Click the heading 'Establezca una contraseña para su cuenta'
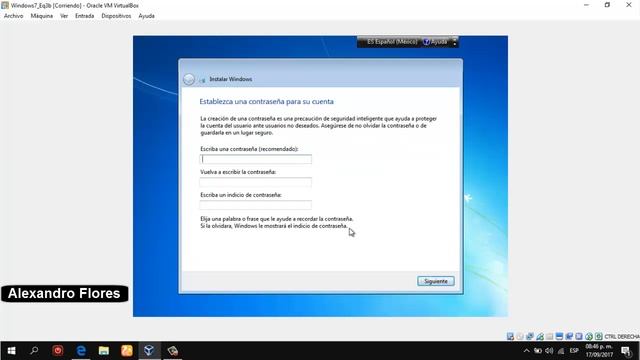 [267, 102]
